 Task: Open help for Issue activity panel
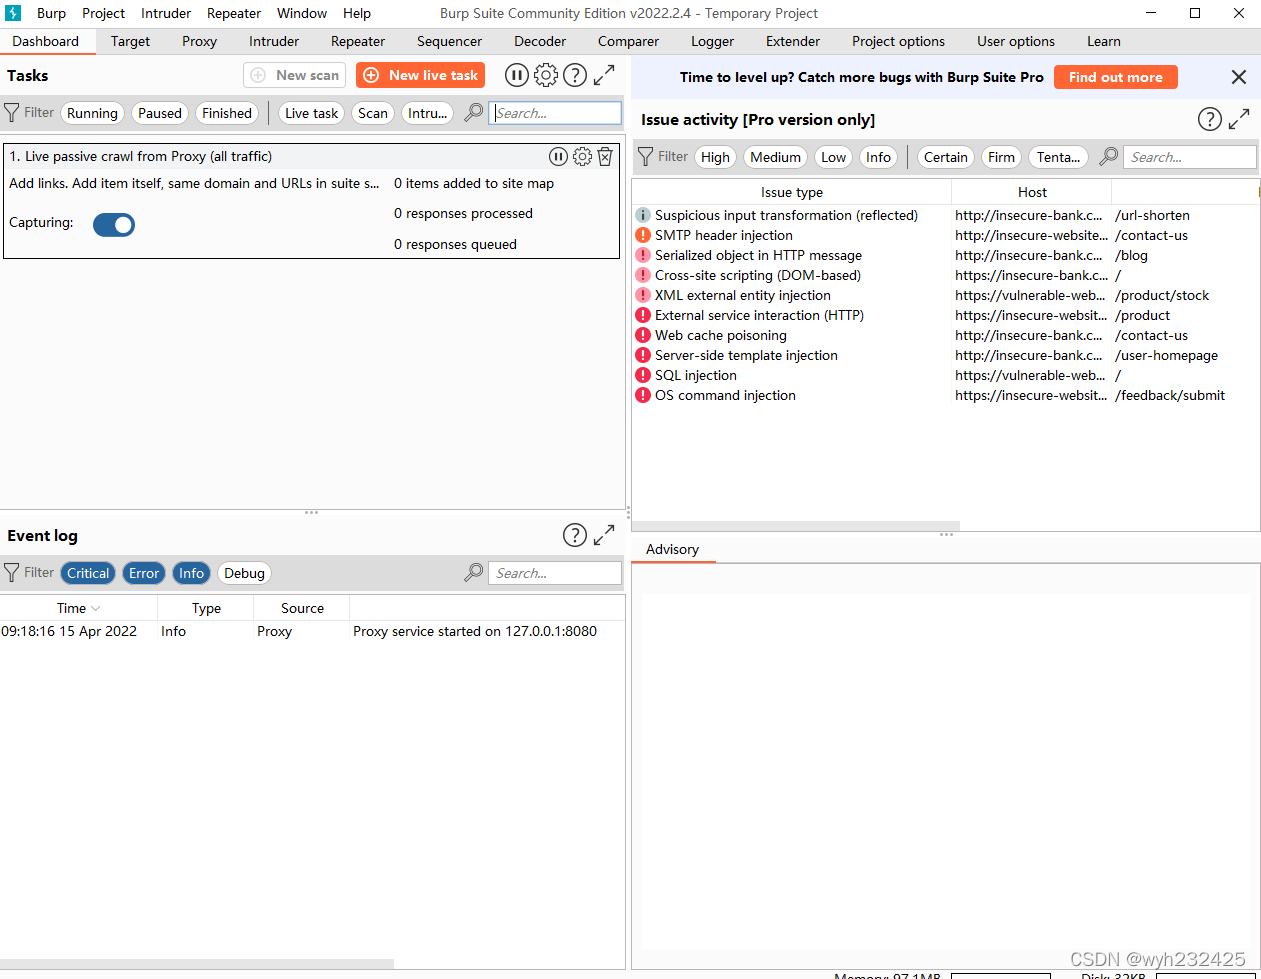(x=1210, y=119)
